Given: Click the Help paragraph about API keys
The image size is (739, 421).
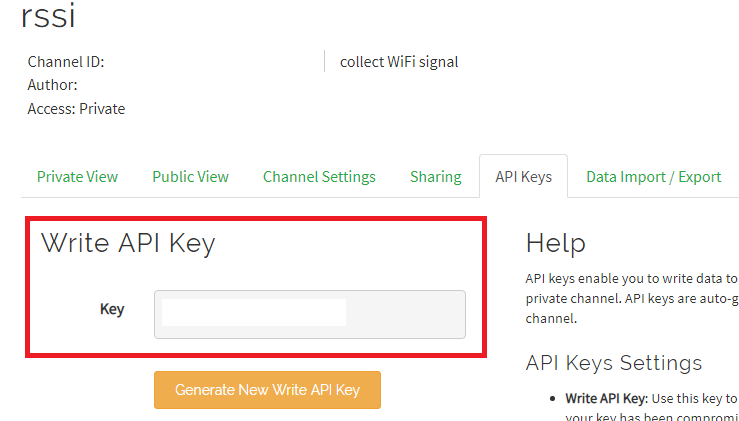Looking at the screenshot, I should tap(631, 299).
